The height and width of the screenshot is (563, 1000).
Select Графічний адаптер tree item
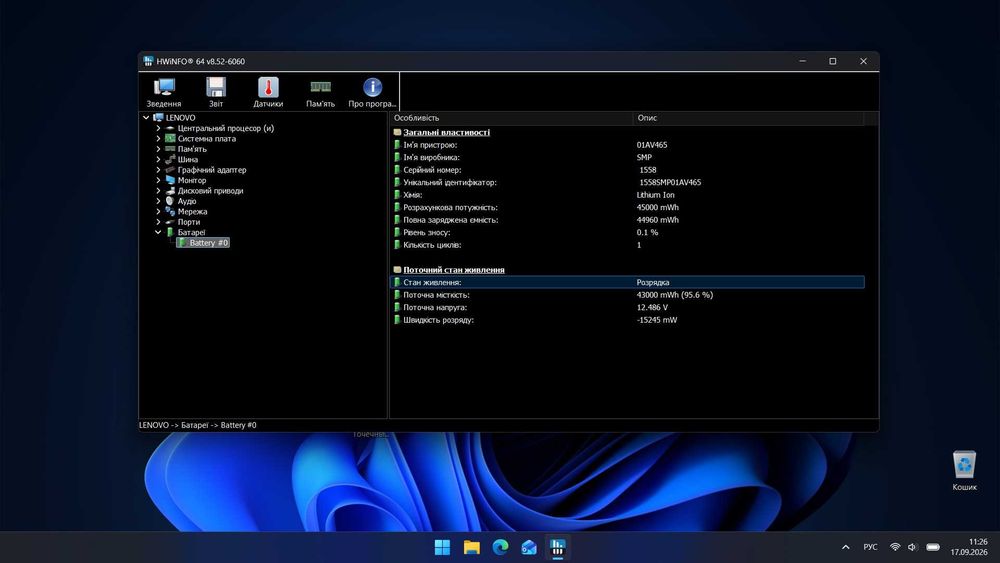(x=205, y=170)
